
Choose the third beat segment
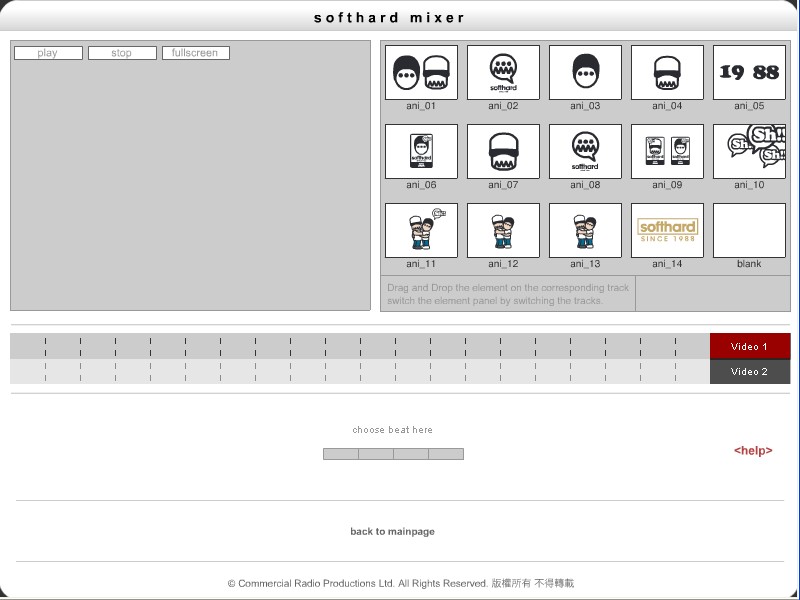tap(411, 454)
